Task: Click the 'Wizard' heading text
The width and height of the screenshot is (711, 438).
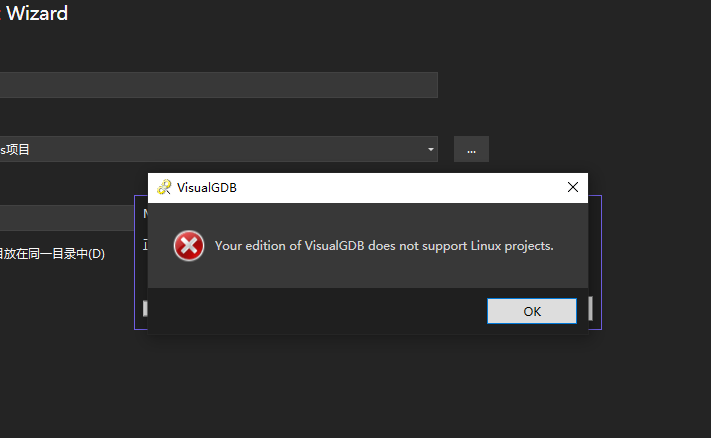Action: pos(37,13)
